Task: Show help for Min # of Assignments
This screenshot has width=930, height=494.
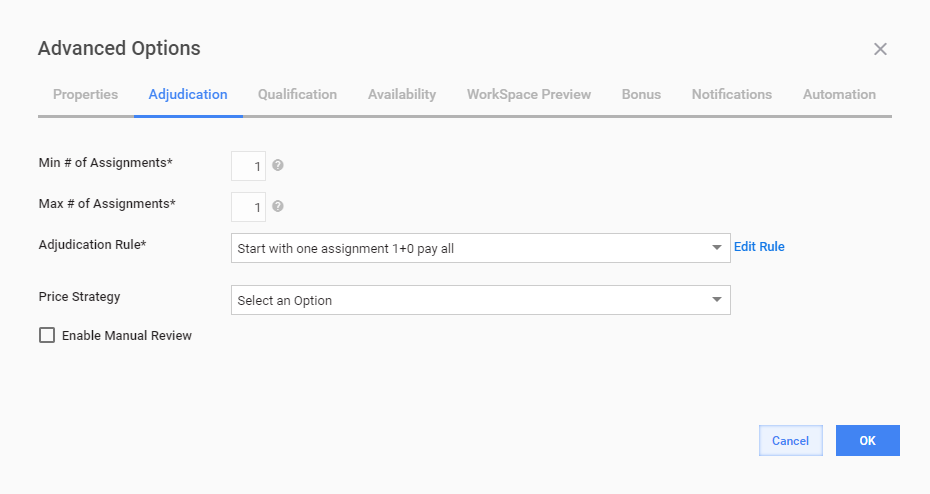Action: [278, 165]
